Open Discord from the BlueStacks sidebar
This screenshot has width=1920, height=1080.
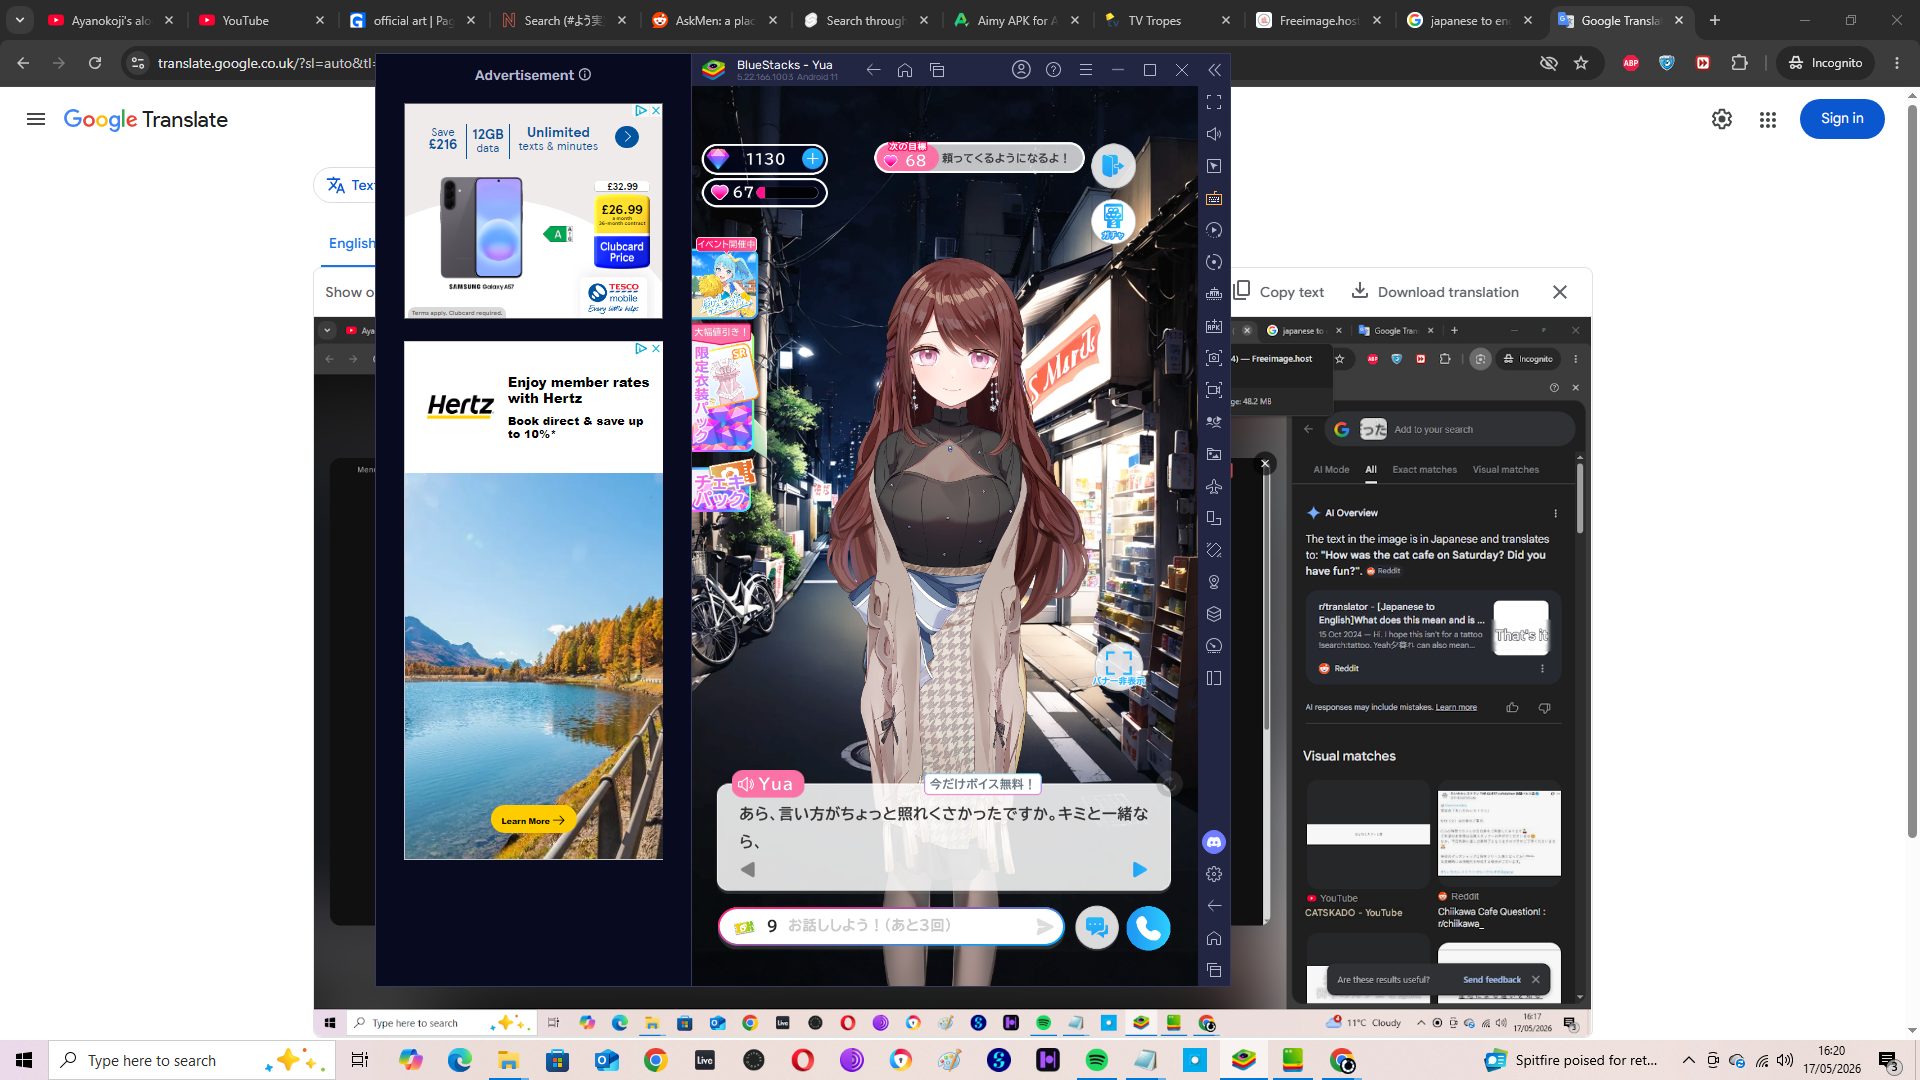(x=1214, y=842)
